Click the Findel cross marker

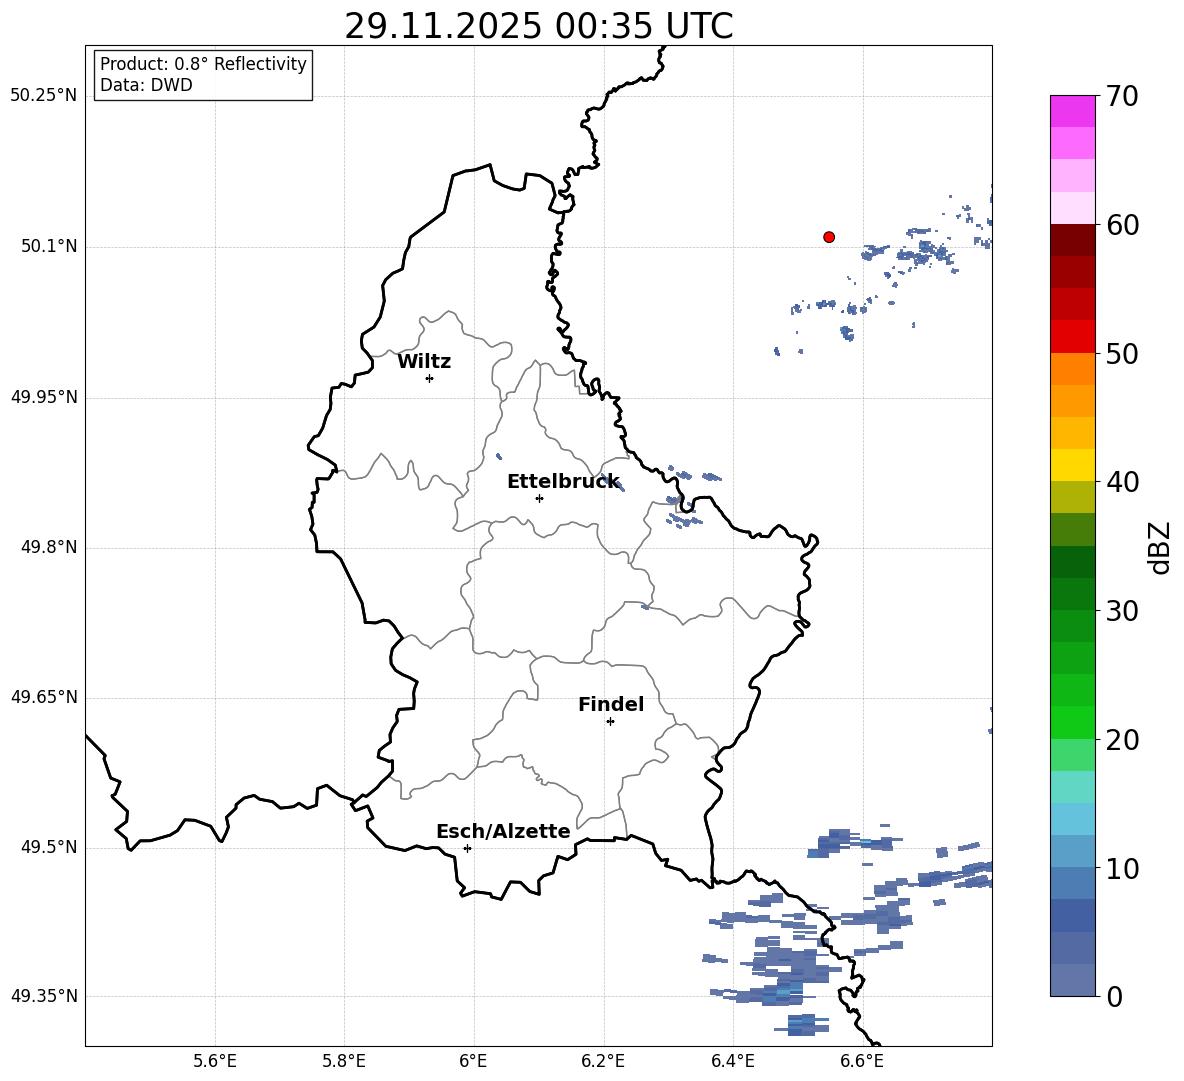[610, 722]
